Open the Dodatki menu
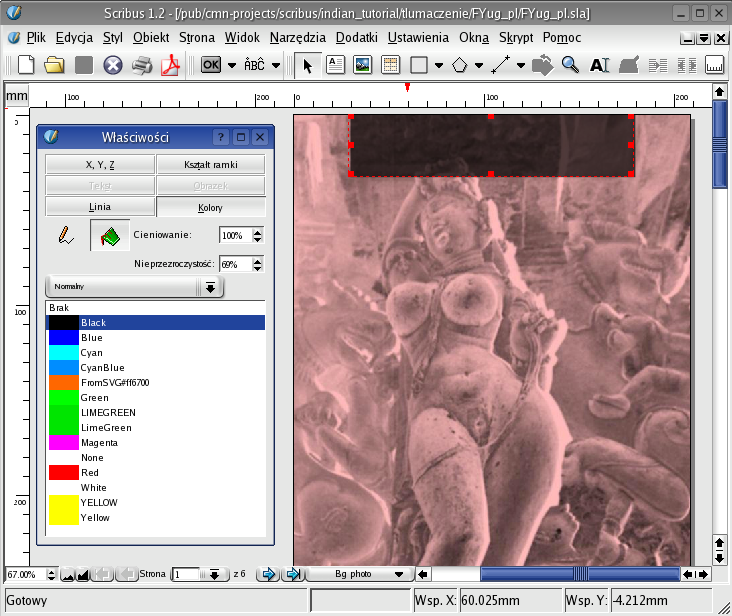This screenshot has height=616, width=732. [357, 37]
